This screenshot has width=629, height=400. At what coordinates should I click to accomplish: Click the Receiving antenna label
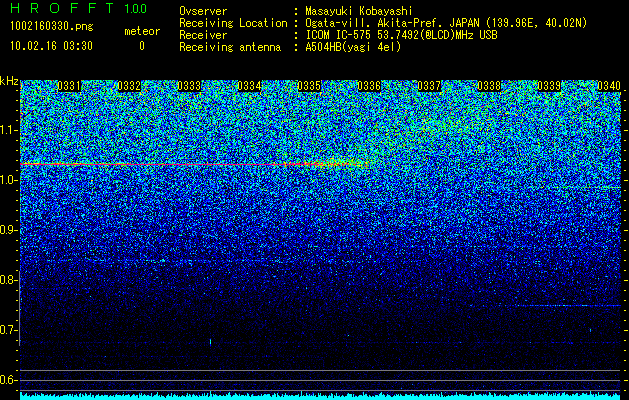230,47
